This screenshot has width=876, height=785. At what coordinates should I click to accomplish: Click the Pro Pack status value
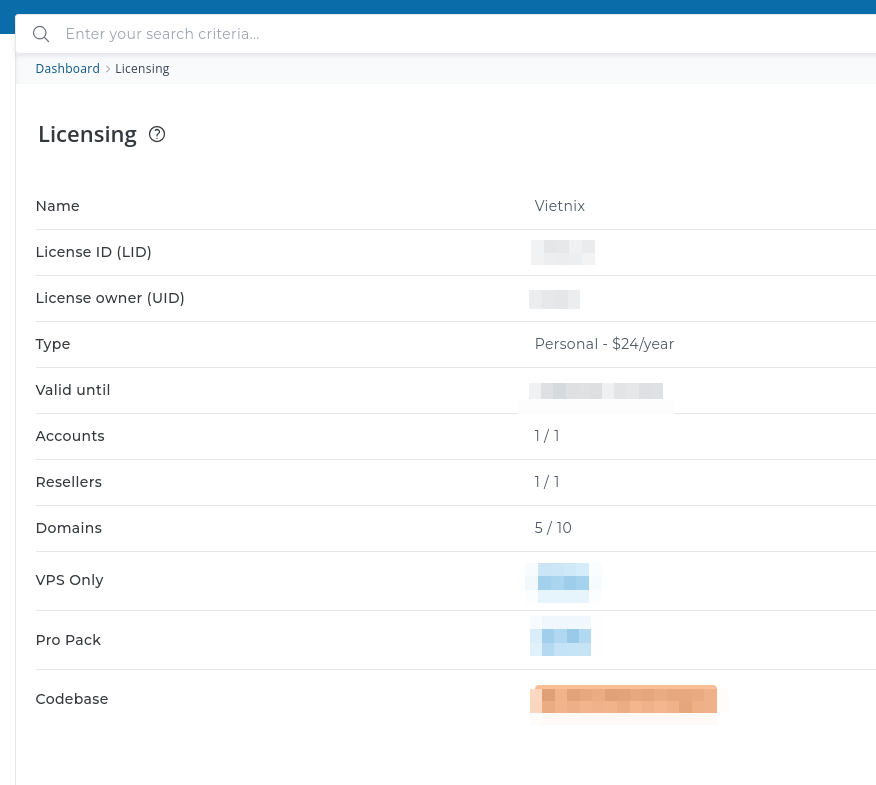click(x=560, y=636)
